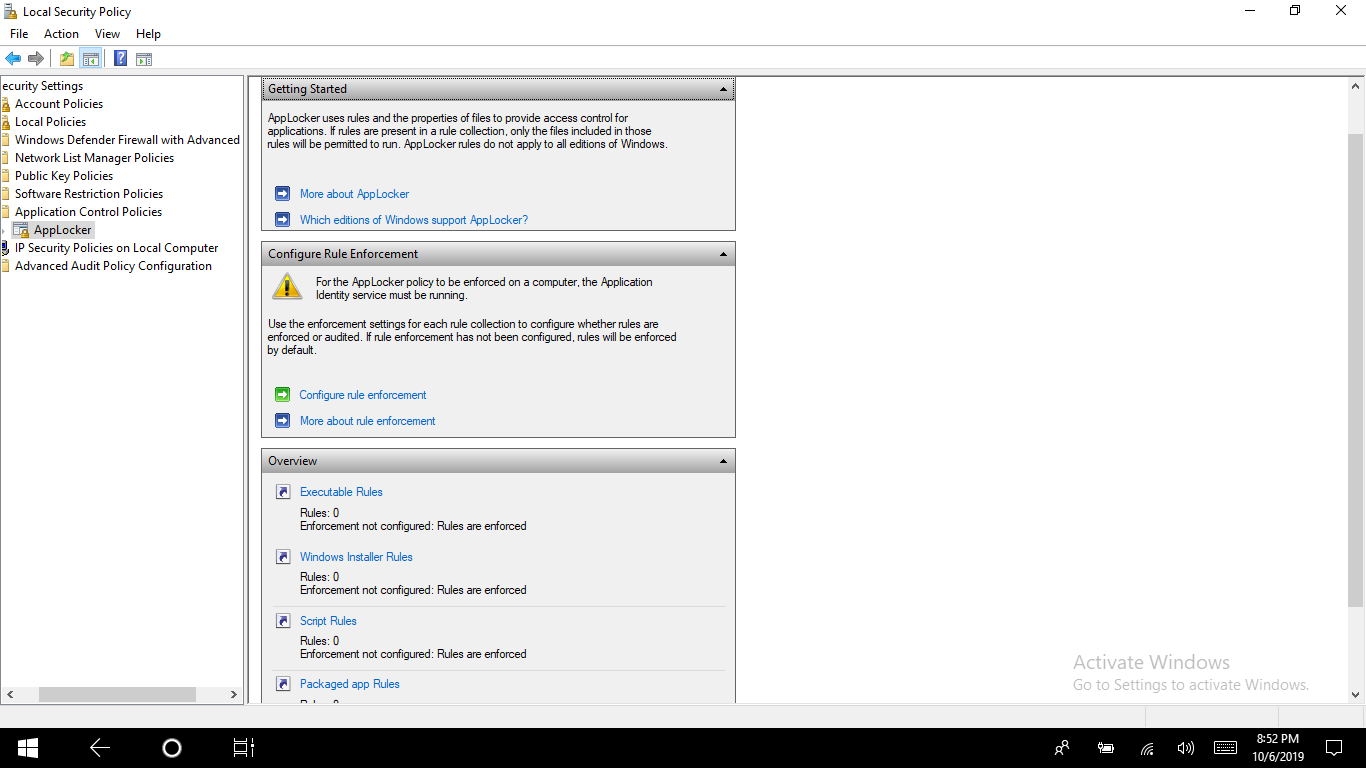The image size is (1366, 768).
Task: Click the tree pane scroll right arrow
Action: (x=234, y=694)
